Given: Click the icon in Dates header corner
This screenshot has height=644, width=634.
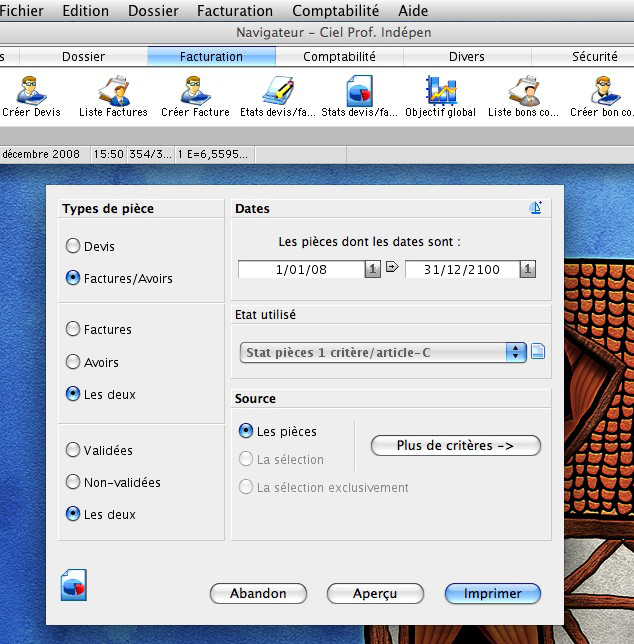Looking at the screenshot, I should 535,208.
